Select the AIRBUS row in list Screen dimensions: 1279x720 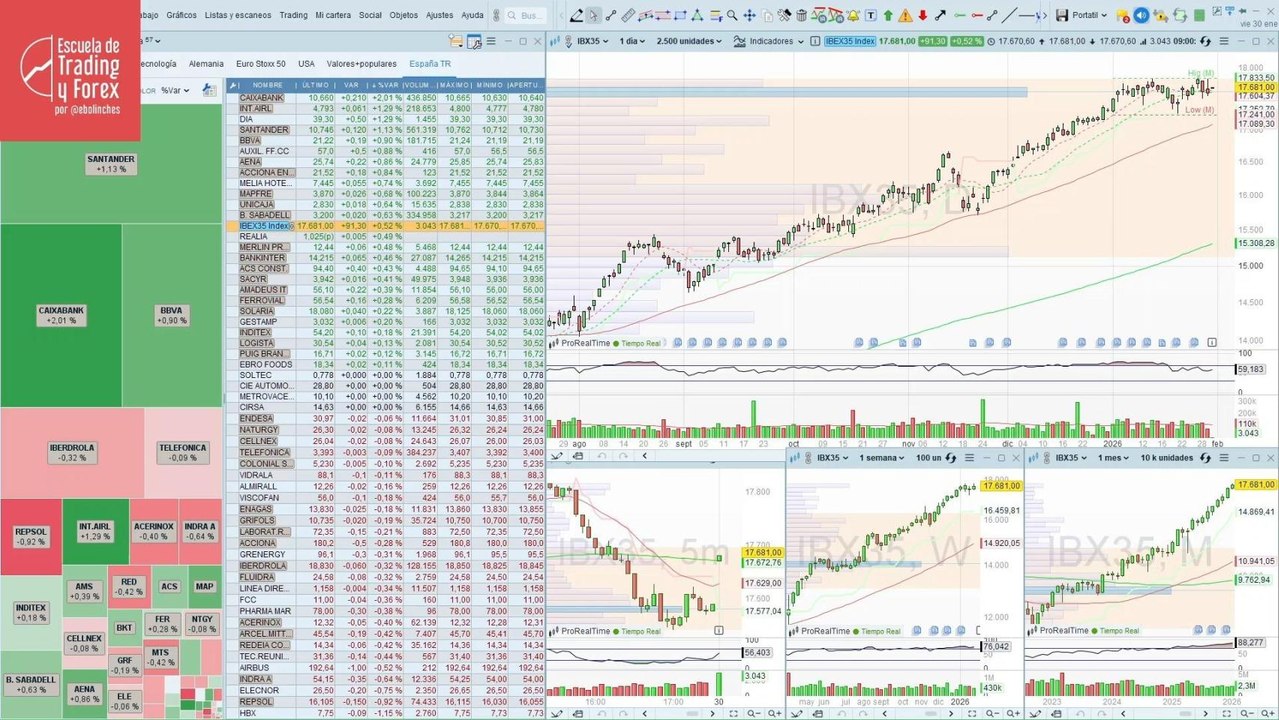386,667
